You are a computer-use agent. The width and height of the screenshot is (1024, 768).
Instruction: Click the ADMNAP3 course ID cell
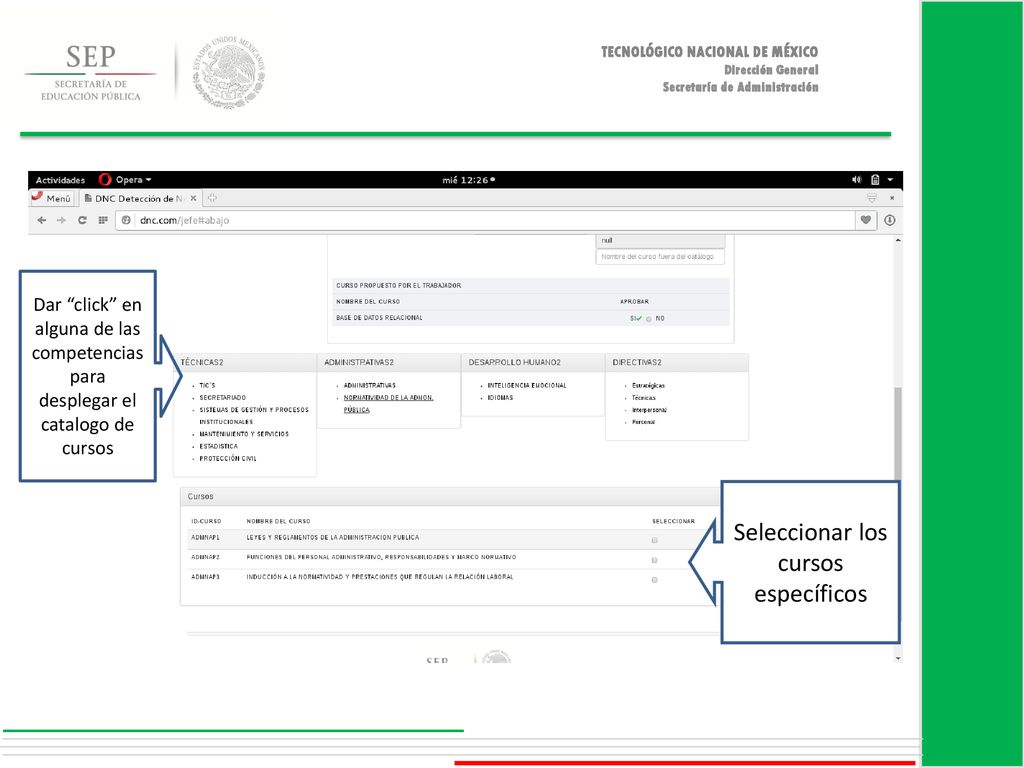206,577
